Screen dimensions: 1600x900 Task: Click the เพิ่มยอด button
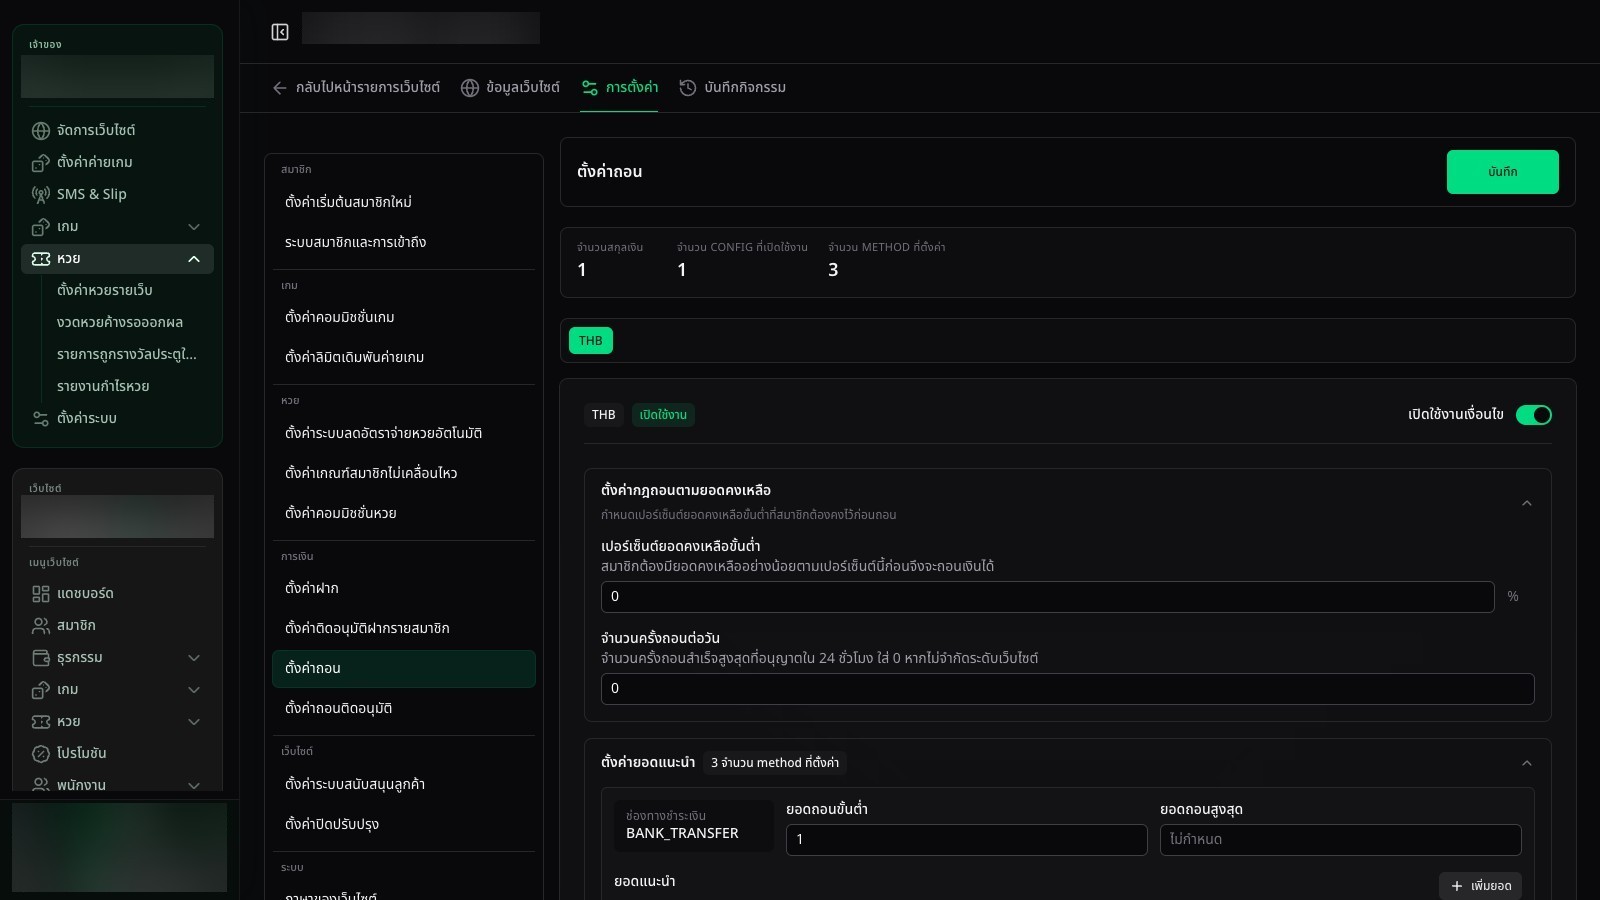point(1480,886)
